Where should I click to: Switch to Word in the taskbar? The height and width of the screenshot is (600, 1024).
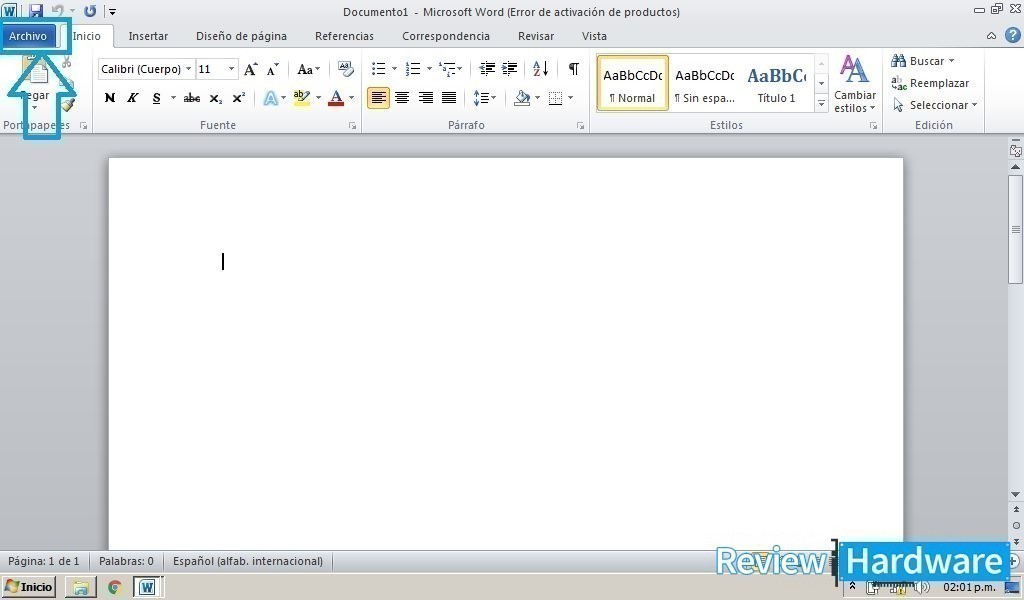[148, 587]
